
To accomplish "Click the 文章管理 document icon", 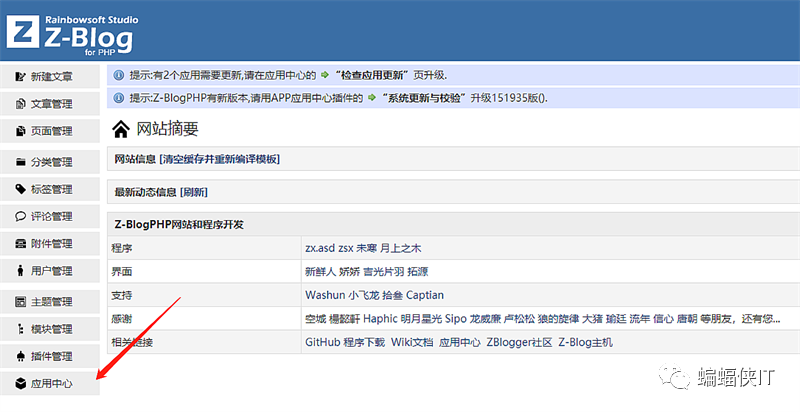I will point(20,104).
